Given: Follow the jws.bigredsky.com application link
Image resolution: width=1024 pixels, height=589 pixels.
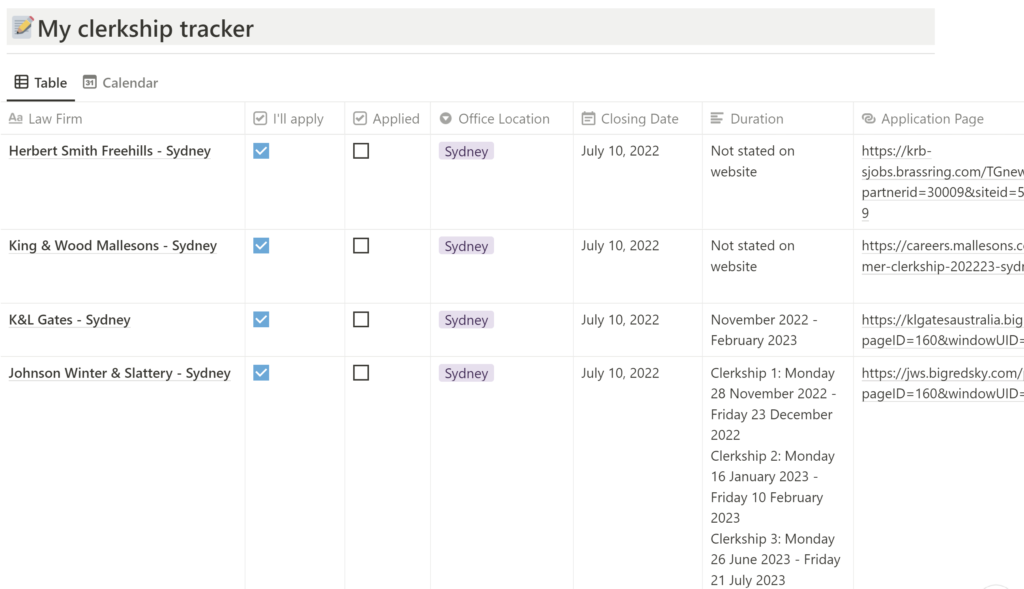Looking at the screenshot, I should tap(942, 383).
